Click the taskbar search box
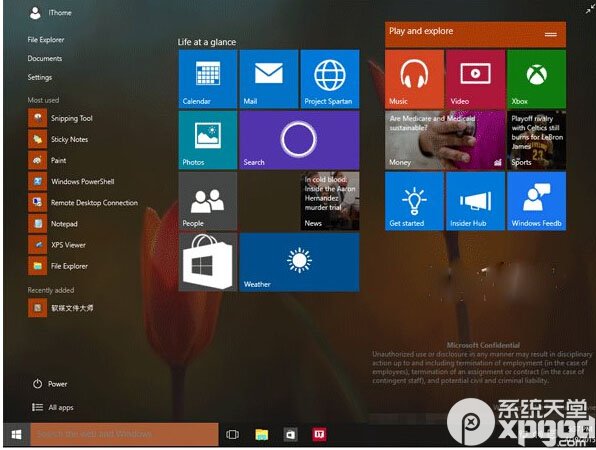Image resolution: width=596 pixels, height=450 pixels. pos(124,434)
